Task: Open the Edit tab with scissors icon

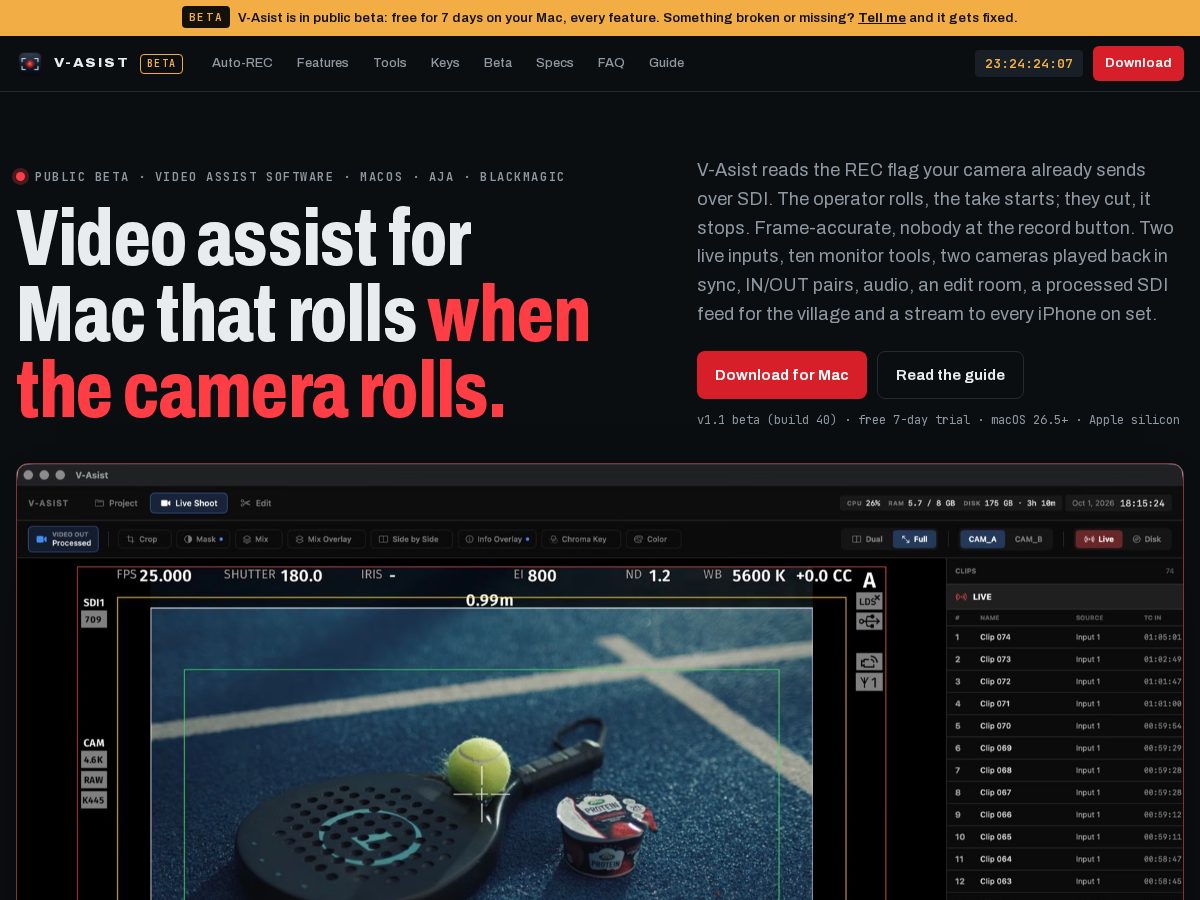Action: (256, 503)
